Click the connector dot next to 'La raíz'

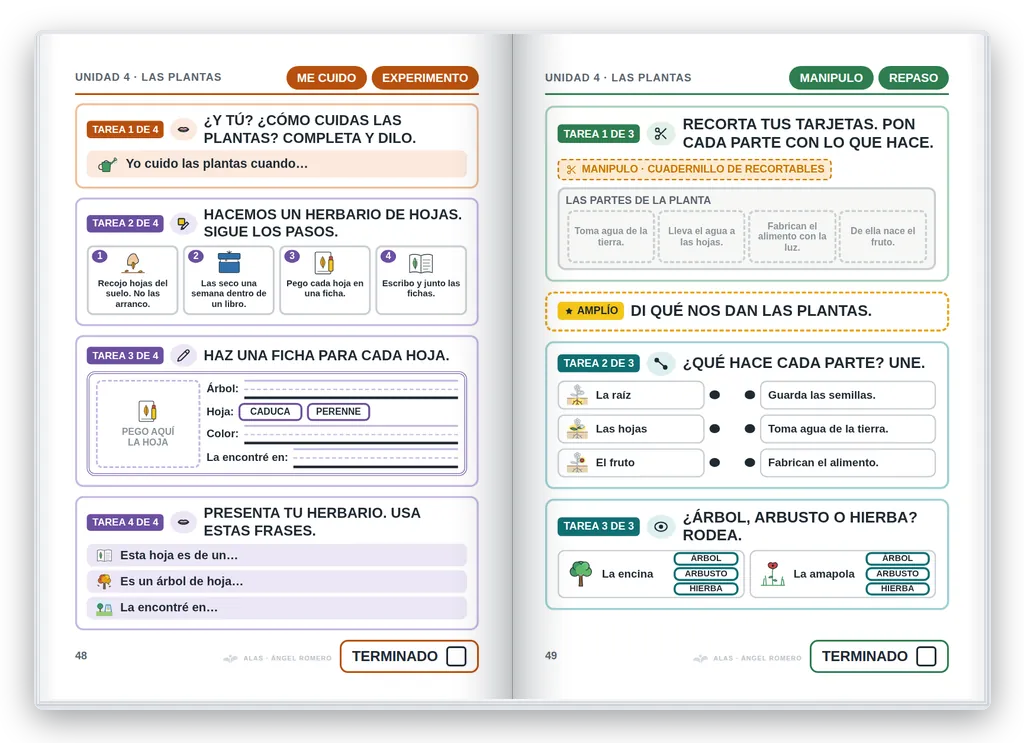715,395
